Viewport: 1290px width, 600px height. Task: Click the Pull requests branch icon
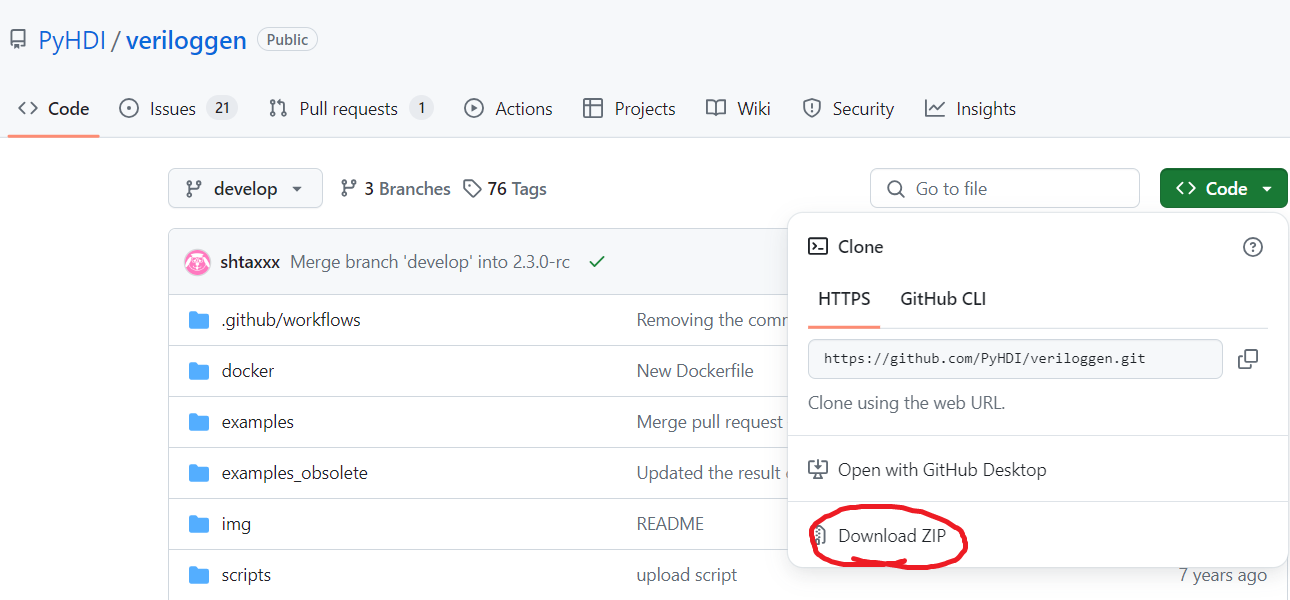pos(278,109)
